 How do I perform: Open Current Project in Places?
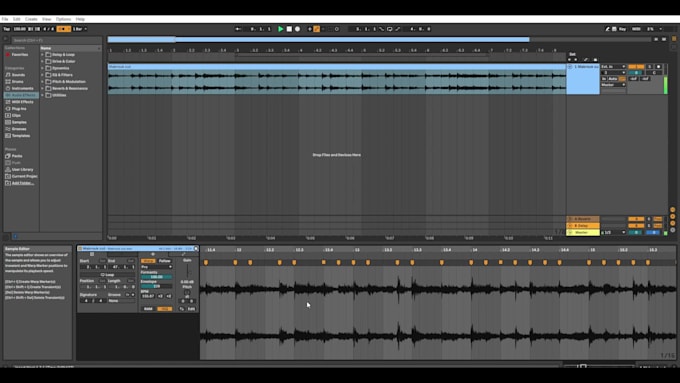pyautogui.click(x=24, y=177)
